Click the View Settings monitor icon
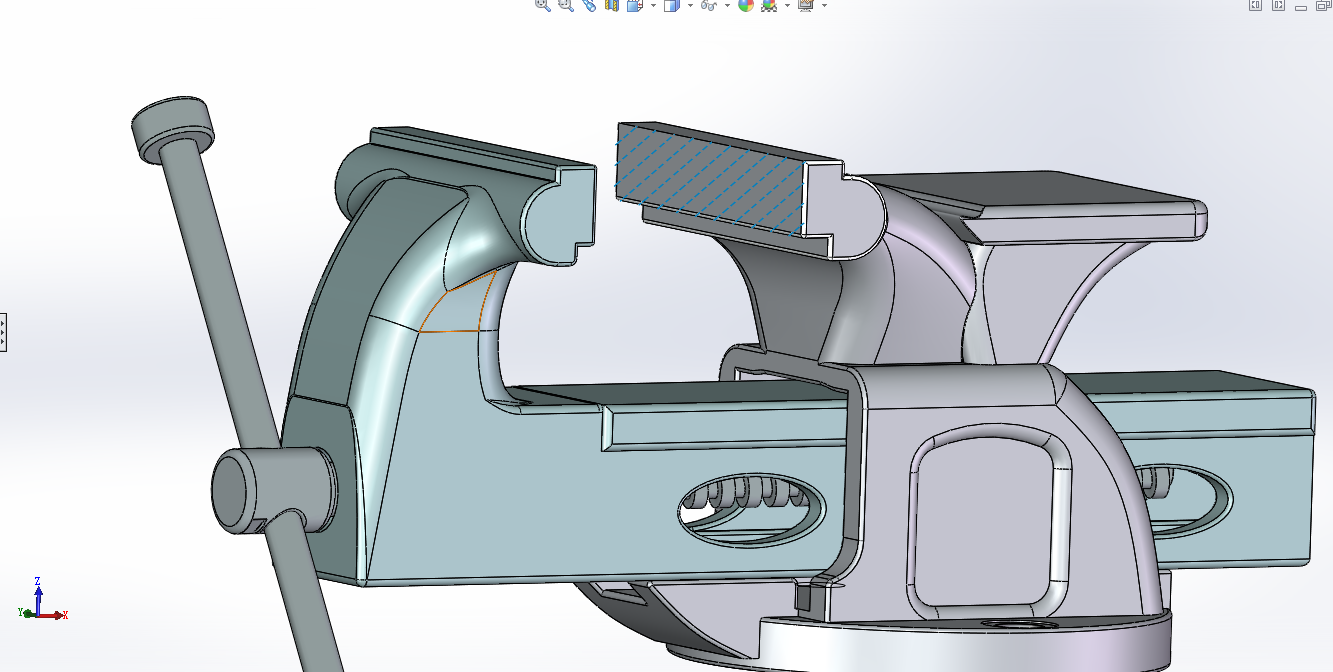 coord(806,4)
